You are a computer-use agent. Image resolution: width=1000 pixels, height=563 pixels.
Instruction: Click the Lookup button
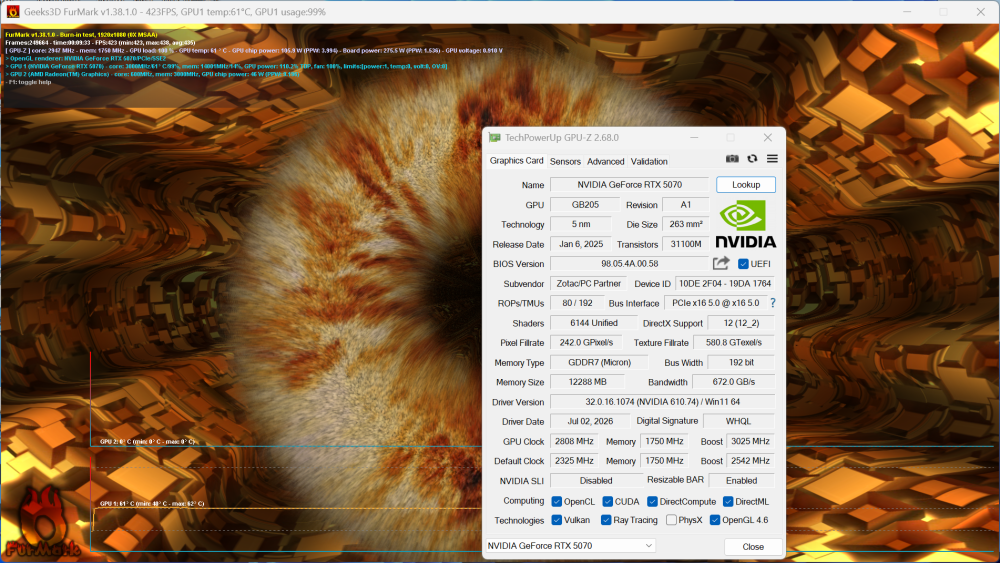746,184
